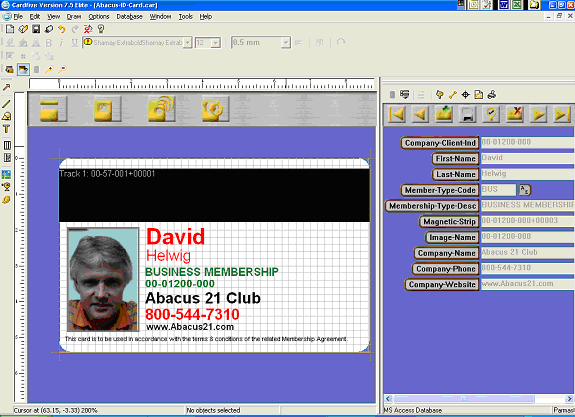The image size is (575, 417).
Task: Select the shape drawing tool
Action: point(6,116)
